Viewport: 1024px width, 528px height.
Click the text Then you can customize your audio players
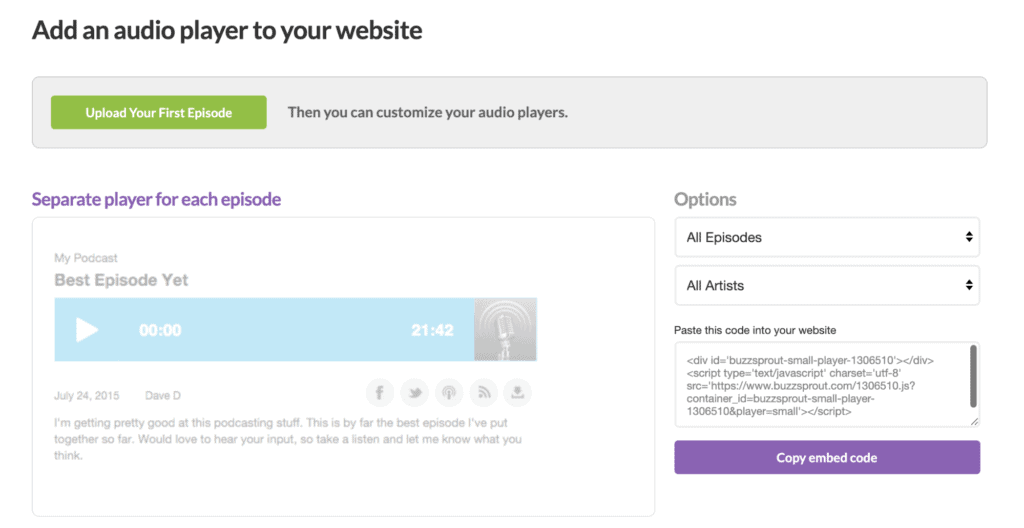pos(428,112)
